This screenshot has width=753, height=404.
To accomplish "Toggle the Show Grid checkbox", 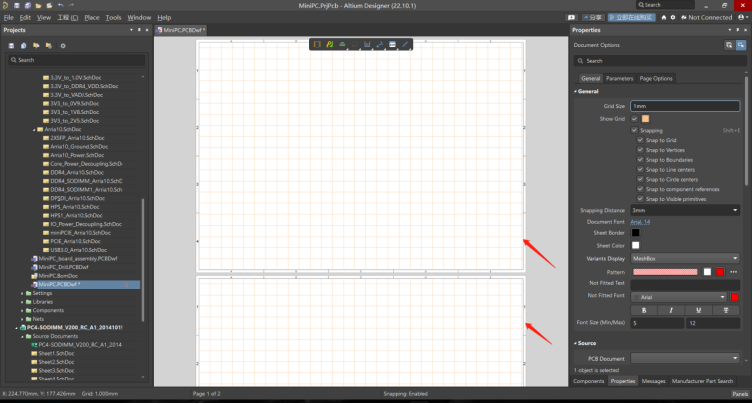I will pos(634,119).
